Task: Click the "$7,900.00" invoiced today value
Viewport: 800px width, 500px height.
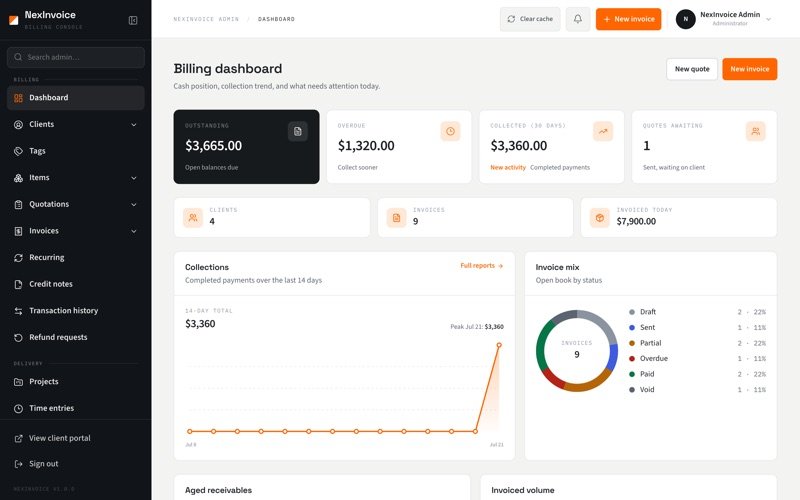Action: coord(636,221)
